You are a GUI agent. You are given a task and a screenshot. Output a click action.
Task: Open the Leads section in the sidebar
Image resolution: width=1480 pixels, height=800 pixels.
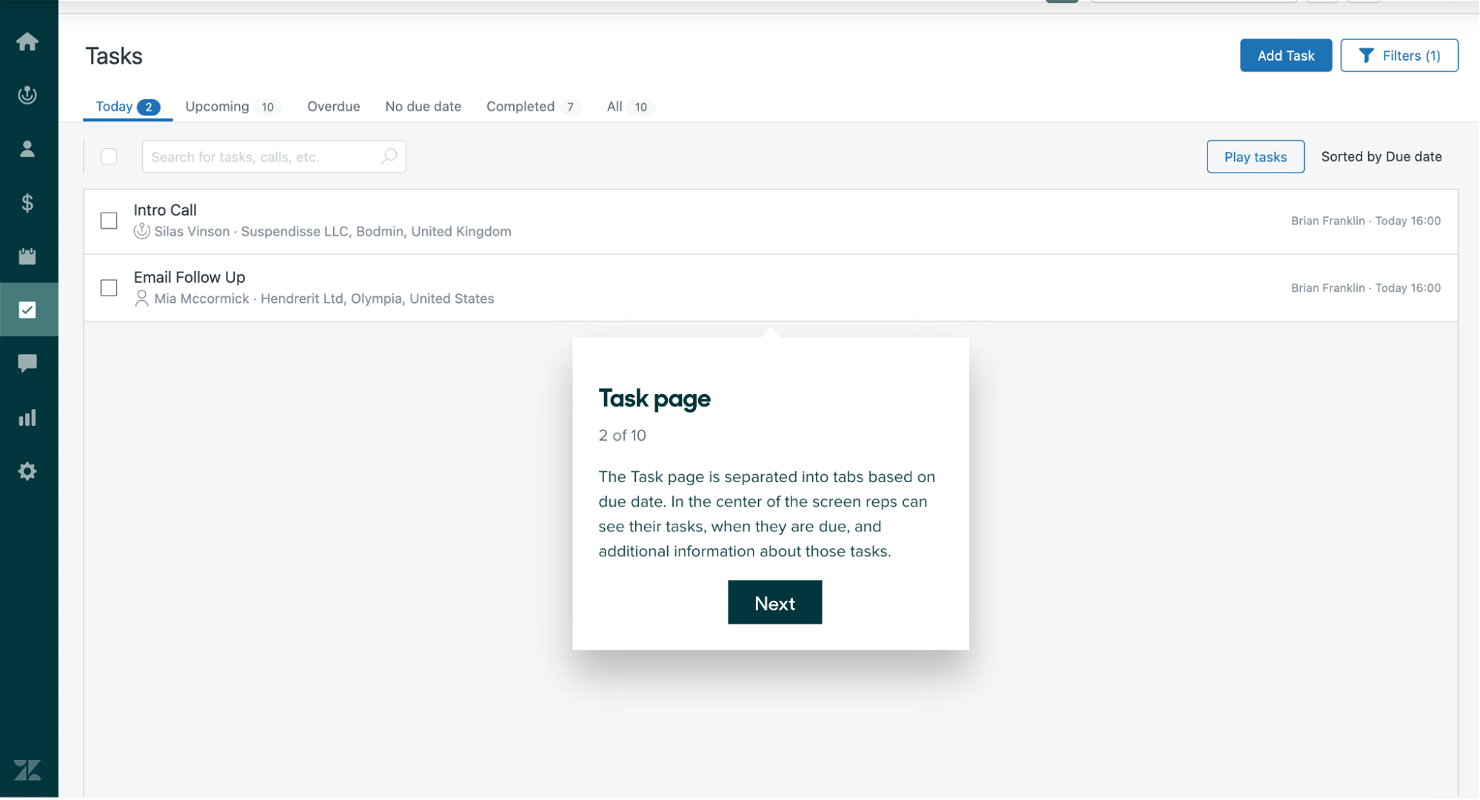click(x=28, y=95)
